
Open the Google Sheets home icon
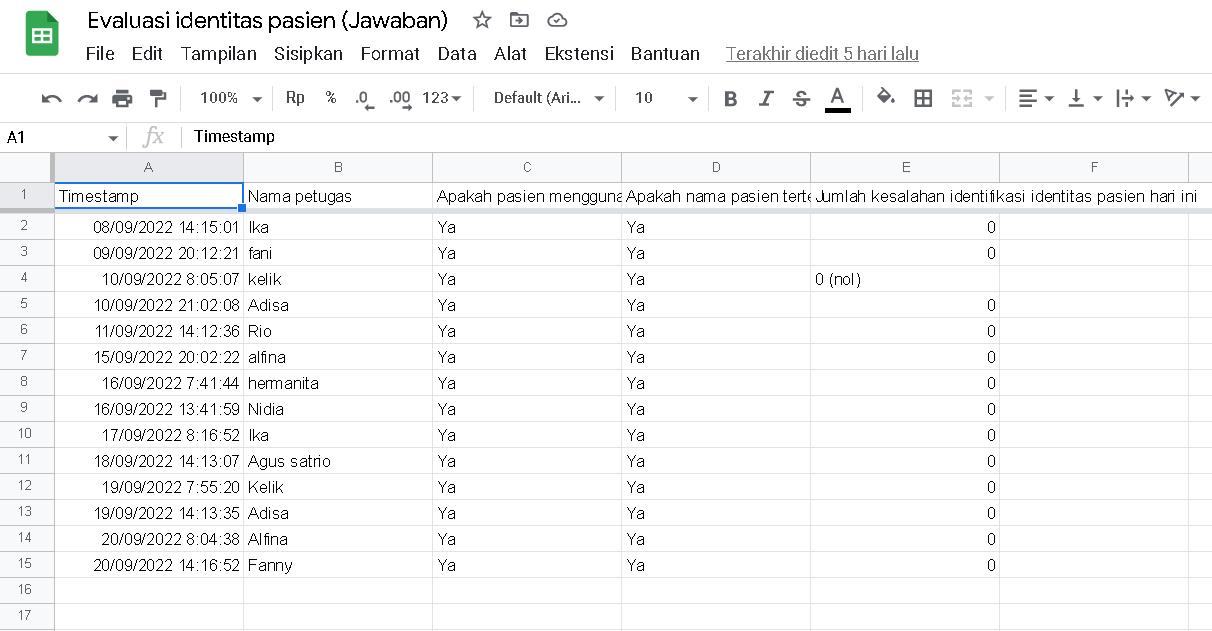[42, 35]
